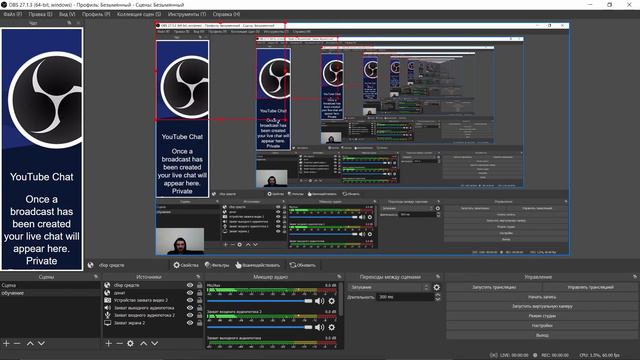Click the Длительность 300 ms input field
Viewport: 640px width, 360px height.
(x=405, y=297)
